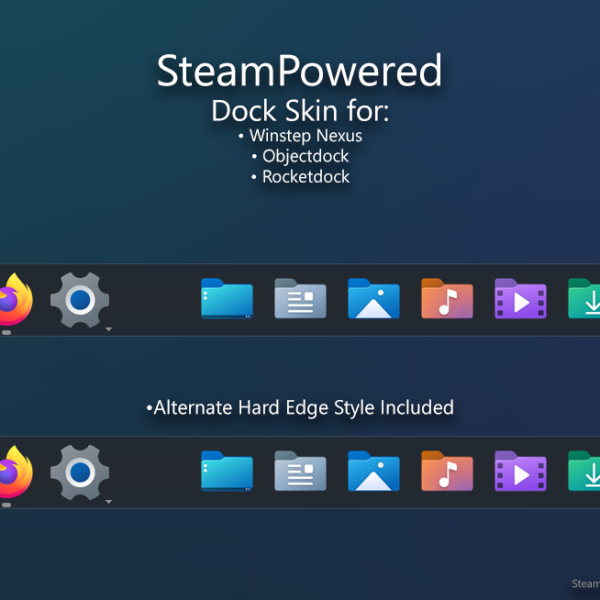
Task: Click the "Dock Skin for:" heading
Action: tap(300, 111)
